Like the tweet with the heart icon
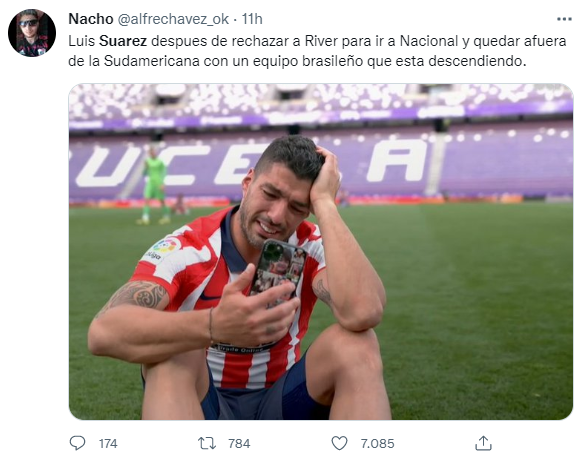Screen dimensions: 586x456 click(339, 443)
